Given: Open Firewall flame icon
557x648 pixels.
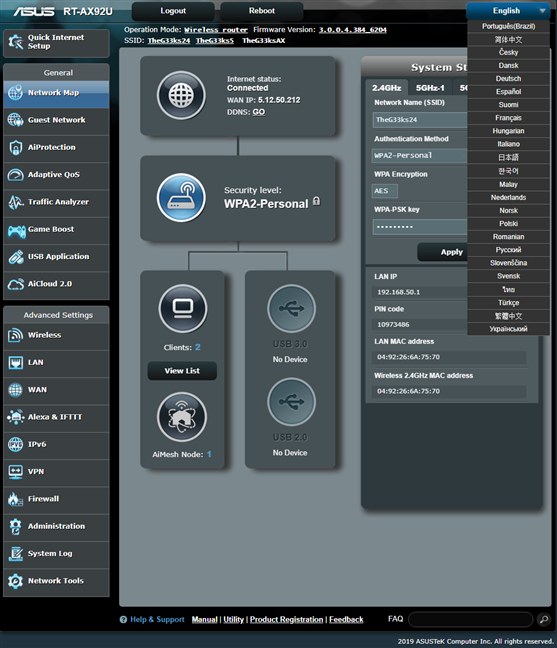Looking at the screenshot, I should (15, 499).
